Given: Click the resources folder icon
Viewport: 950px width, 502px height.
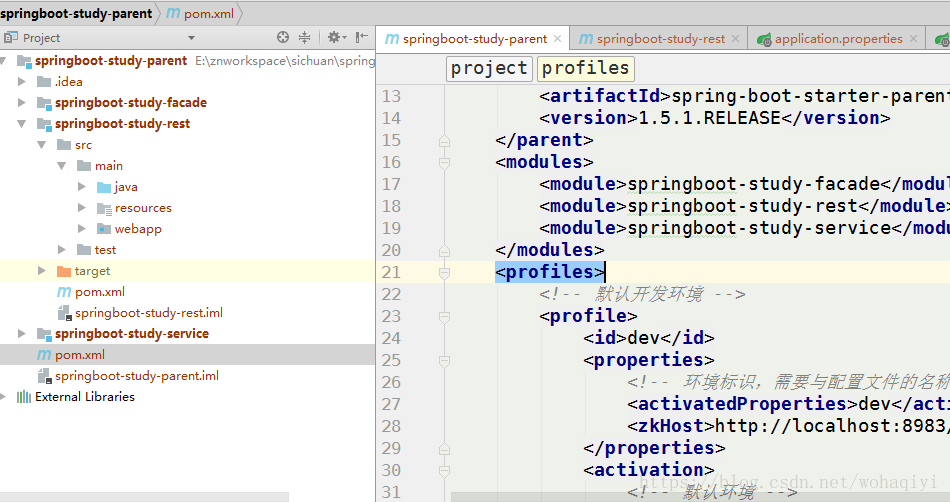Looking at the screenshot, I should pos(104,208).
